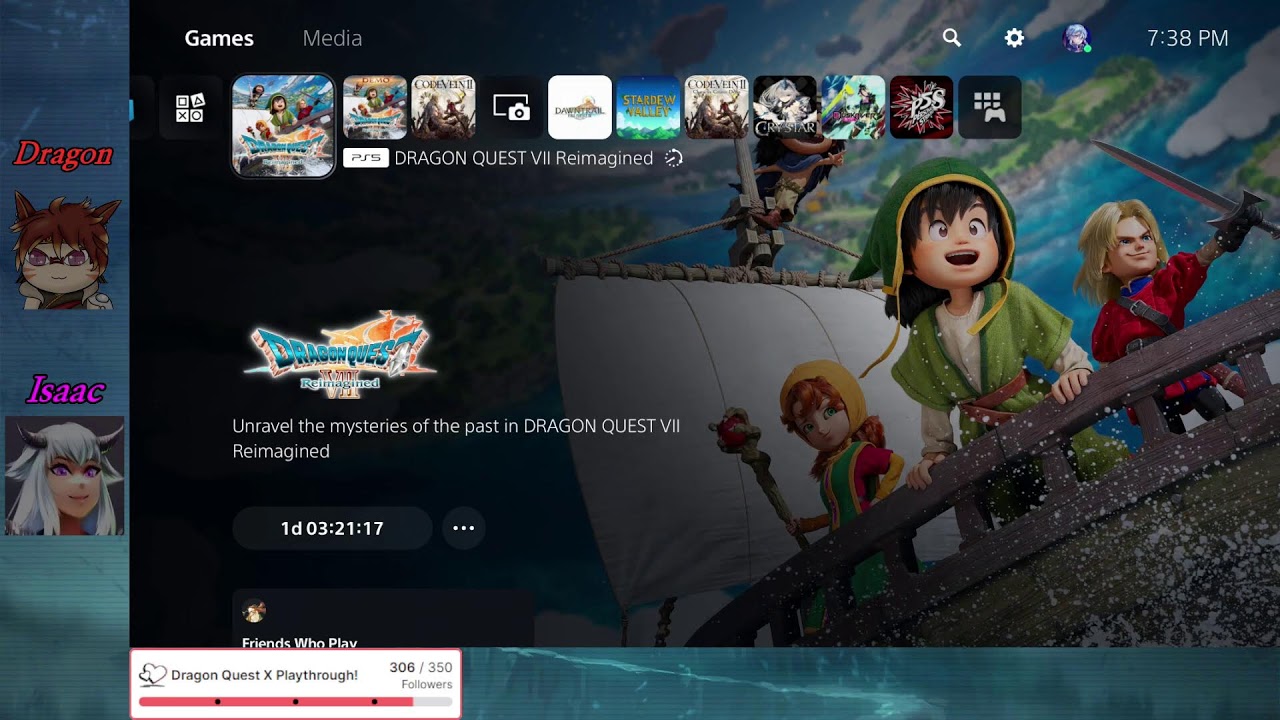Open the Game Library controller-grid tile

point(990,107)
